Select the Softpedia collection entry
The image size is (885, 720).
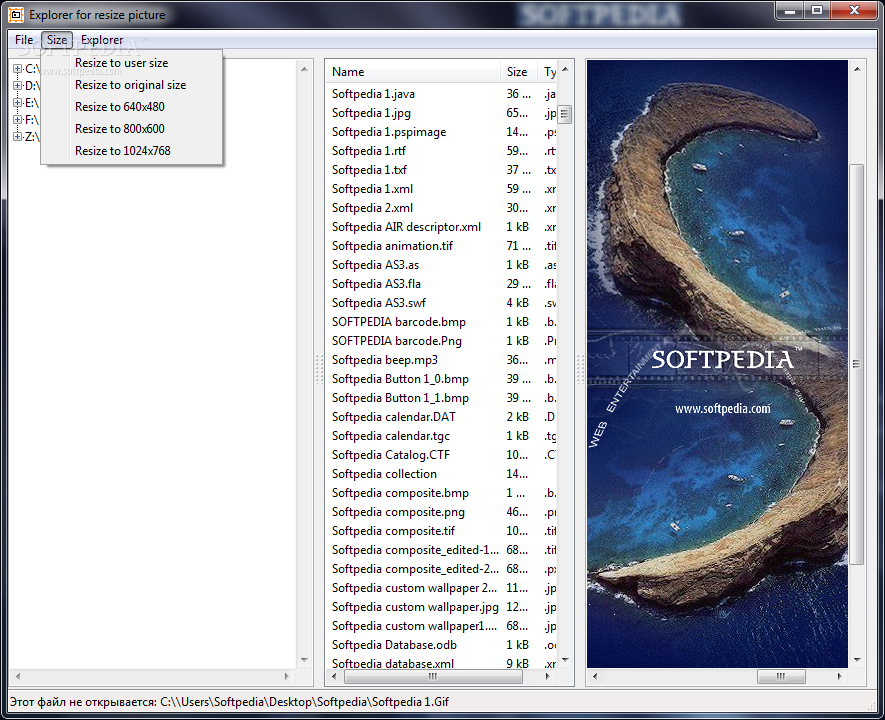pyautogui.click(x=384, y=475)
